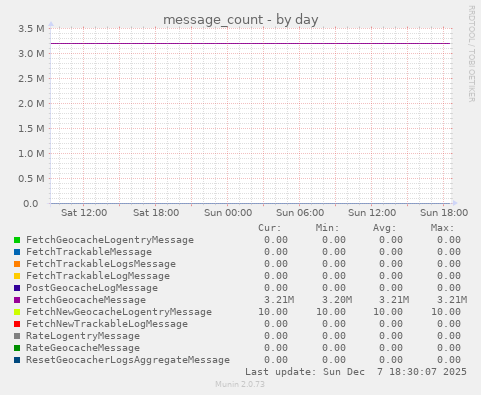481x395 pixels.
Task: Click the Sat 18:00 x-axis label
Action: pos(156,213)
